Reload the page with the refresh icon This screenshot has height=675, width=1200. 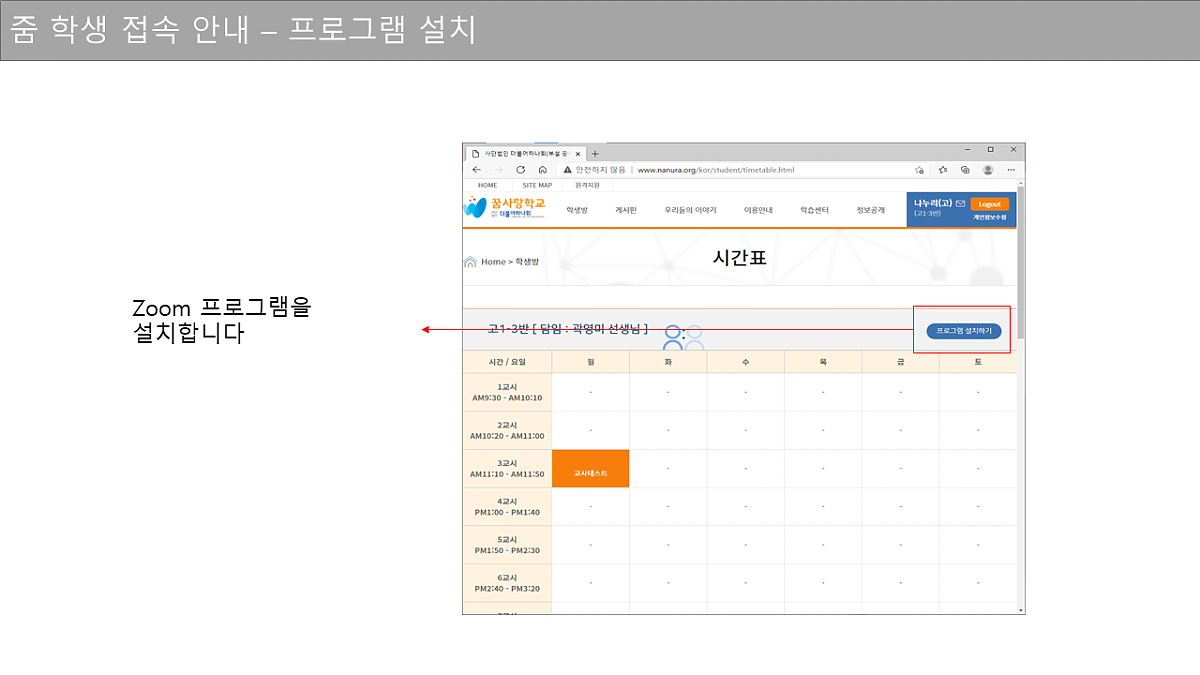pyautogui.click(x=521, y=170)
